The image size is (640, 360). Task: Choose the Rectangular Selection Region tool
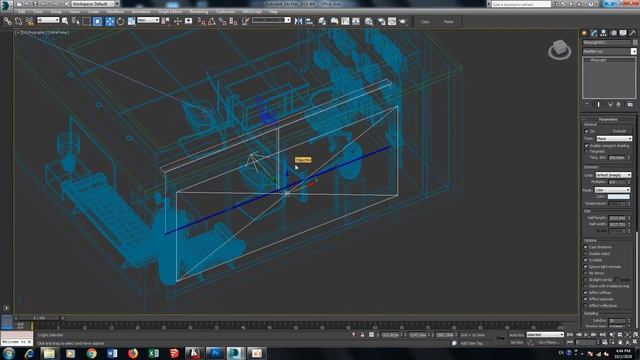coord(87,21)
